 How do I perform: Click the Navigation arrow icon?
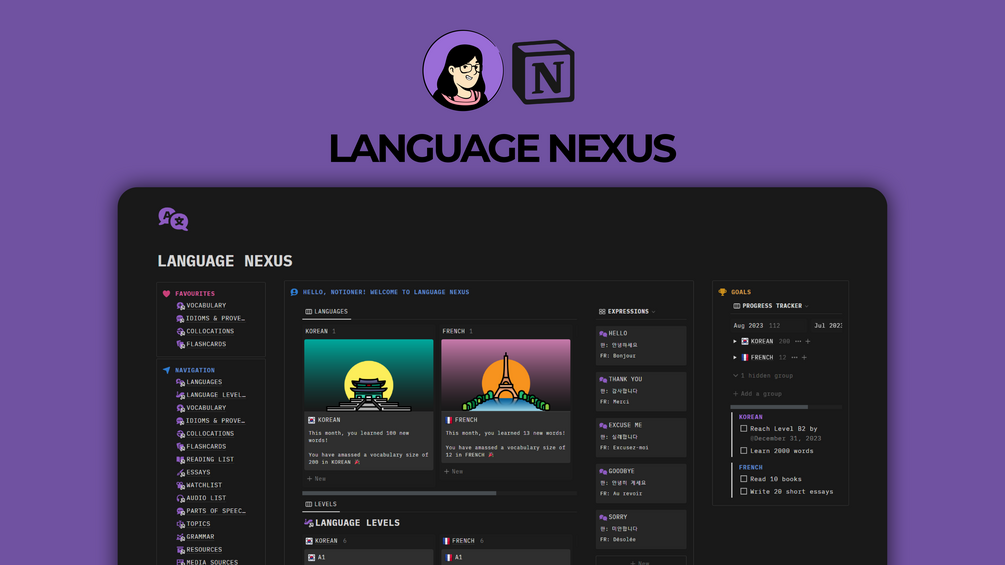click(x=167, y=370)
